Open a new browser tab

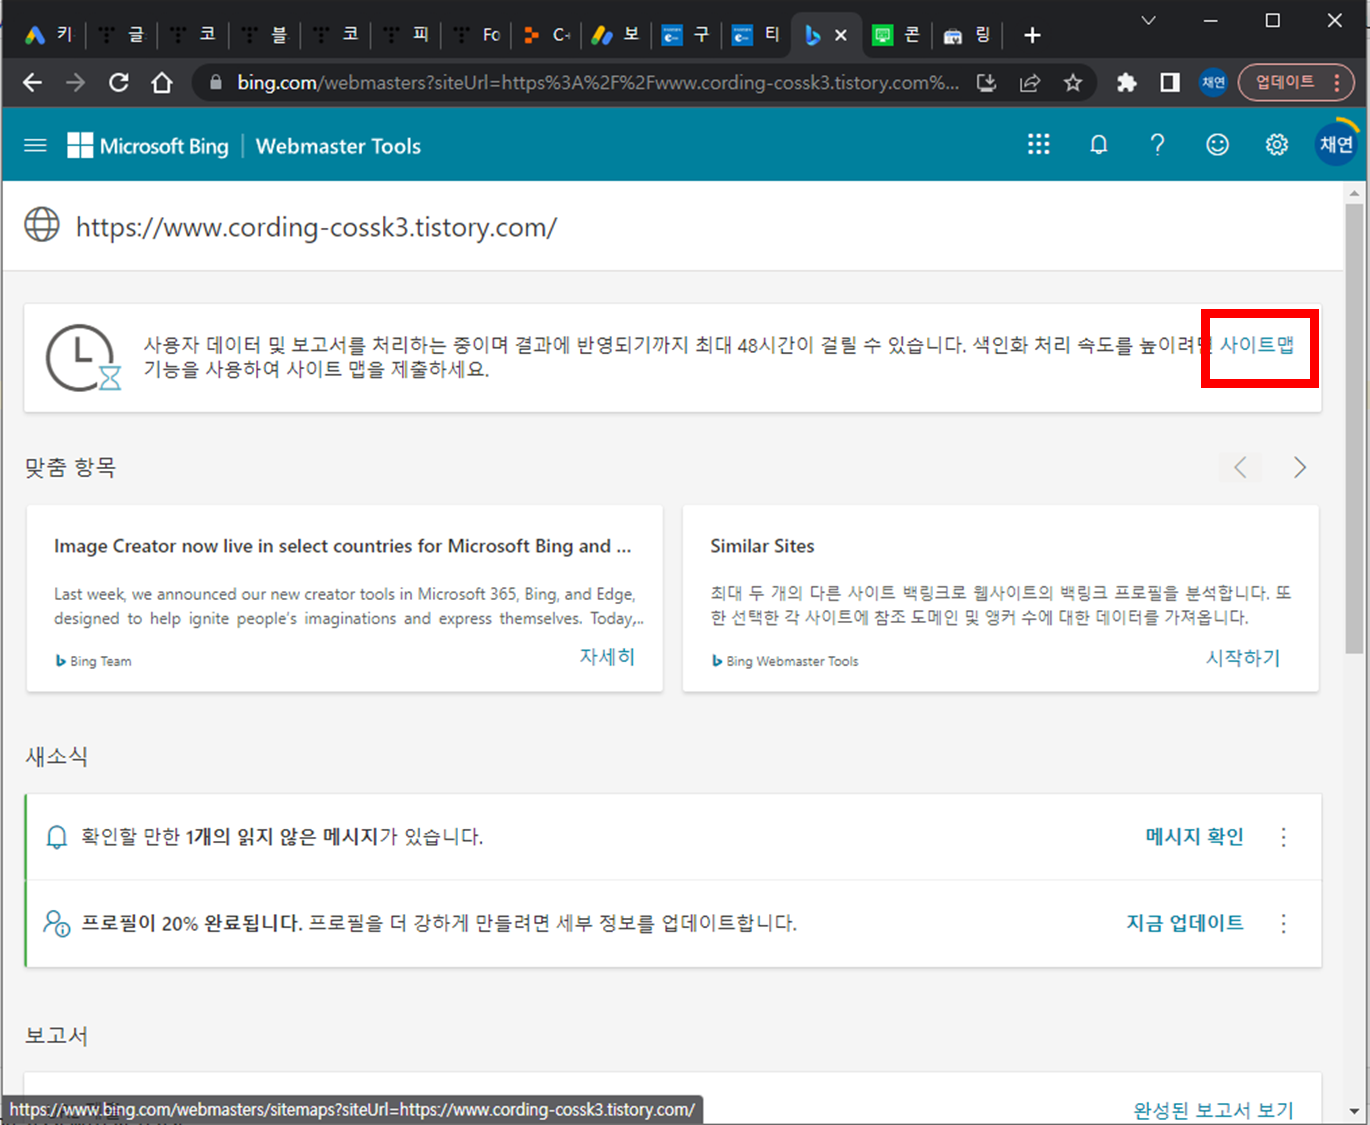tap(1033, 35)
